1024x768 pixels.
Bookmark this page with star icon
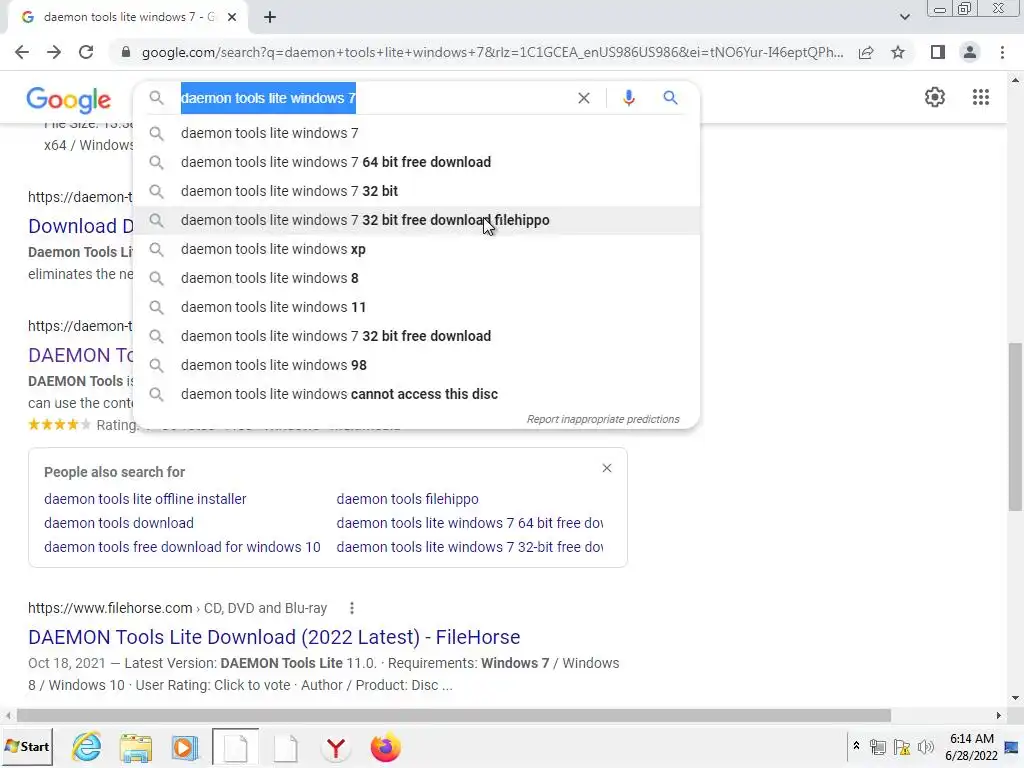(898, 52)
